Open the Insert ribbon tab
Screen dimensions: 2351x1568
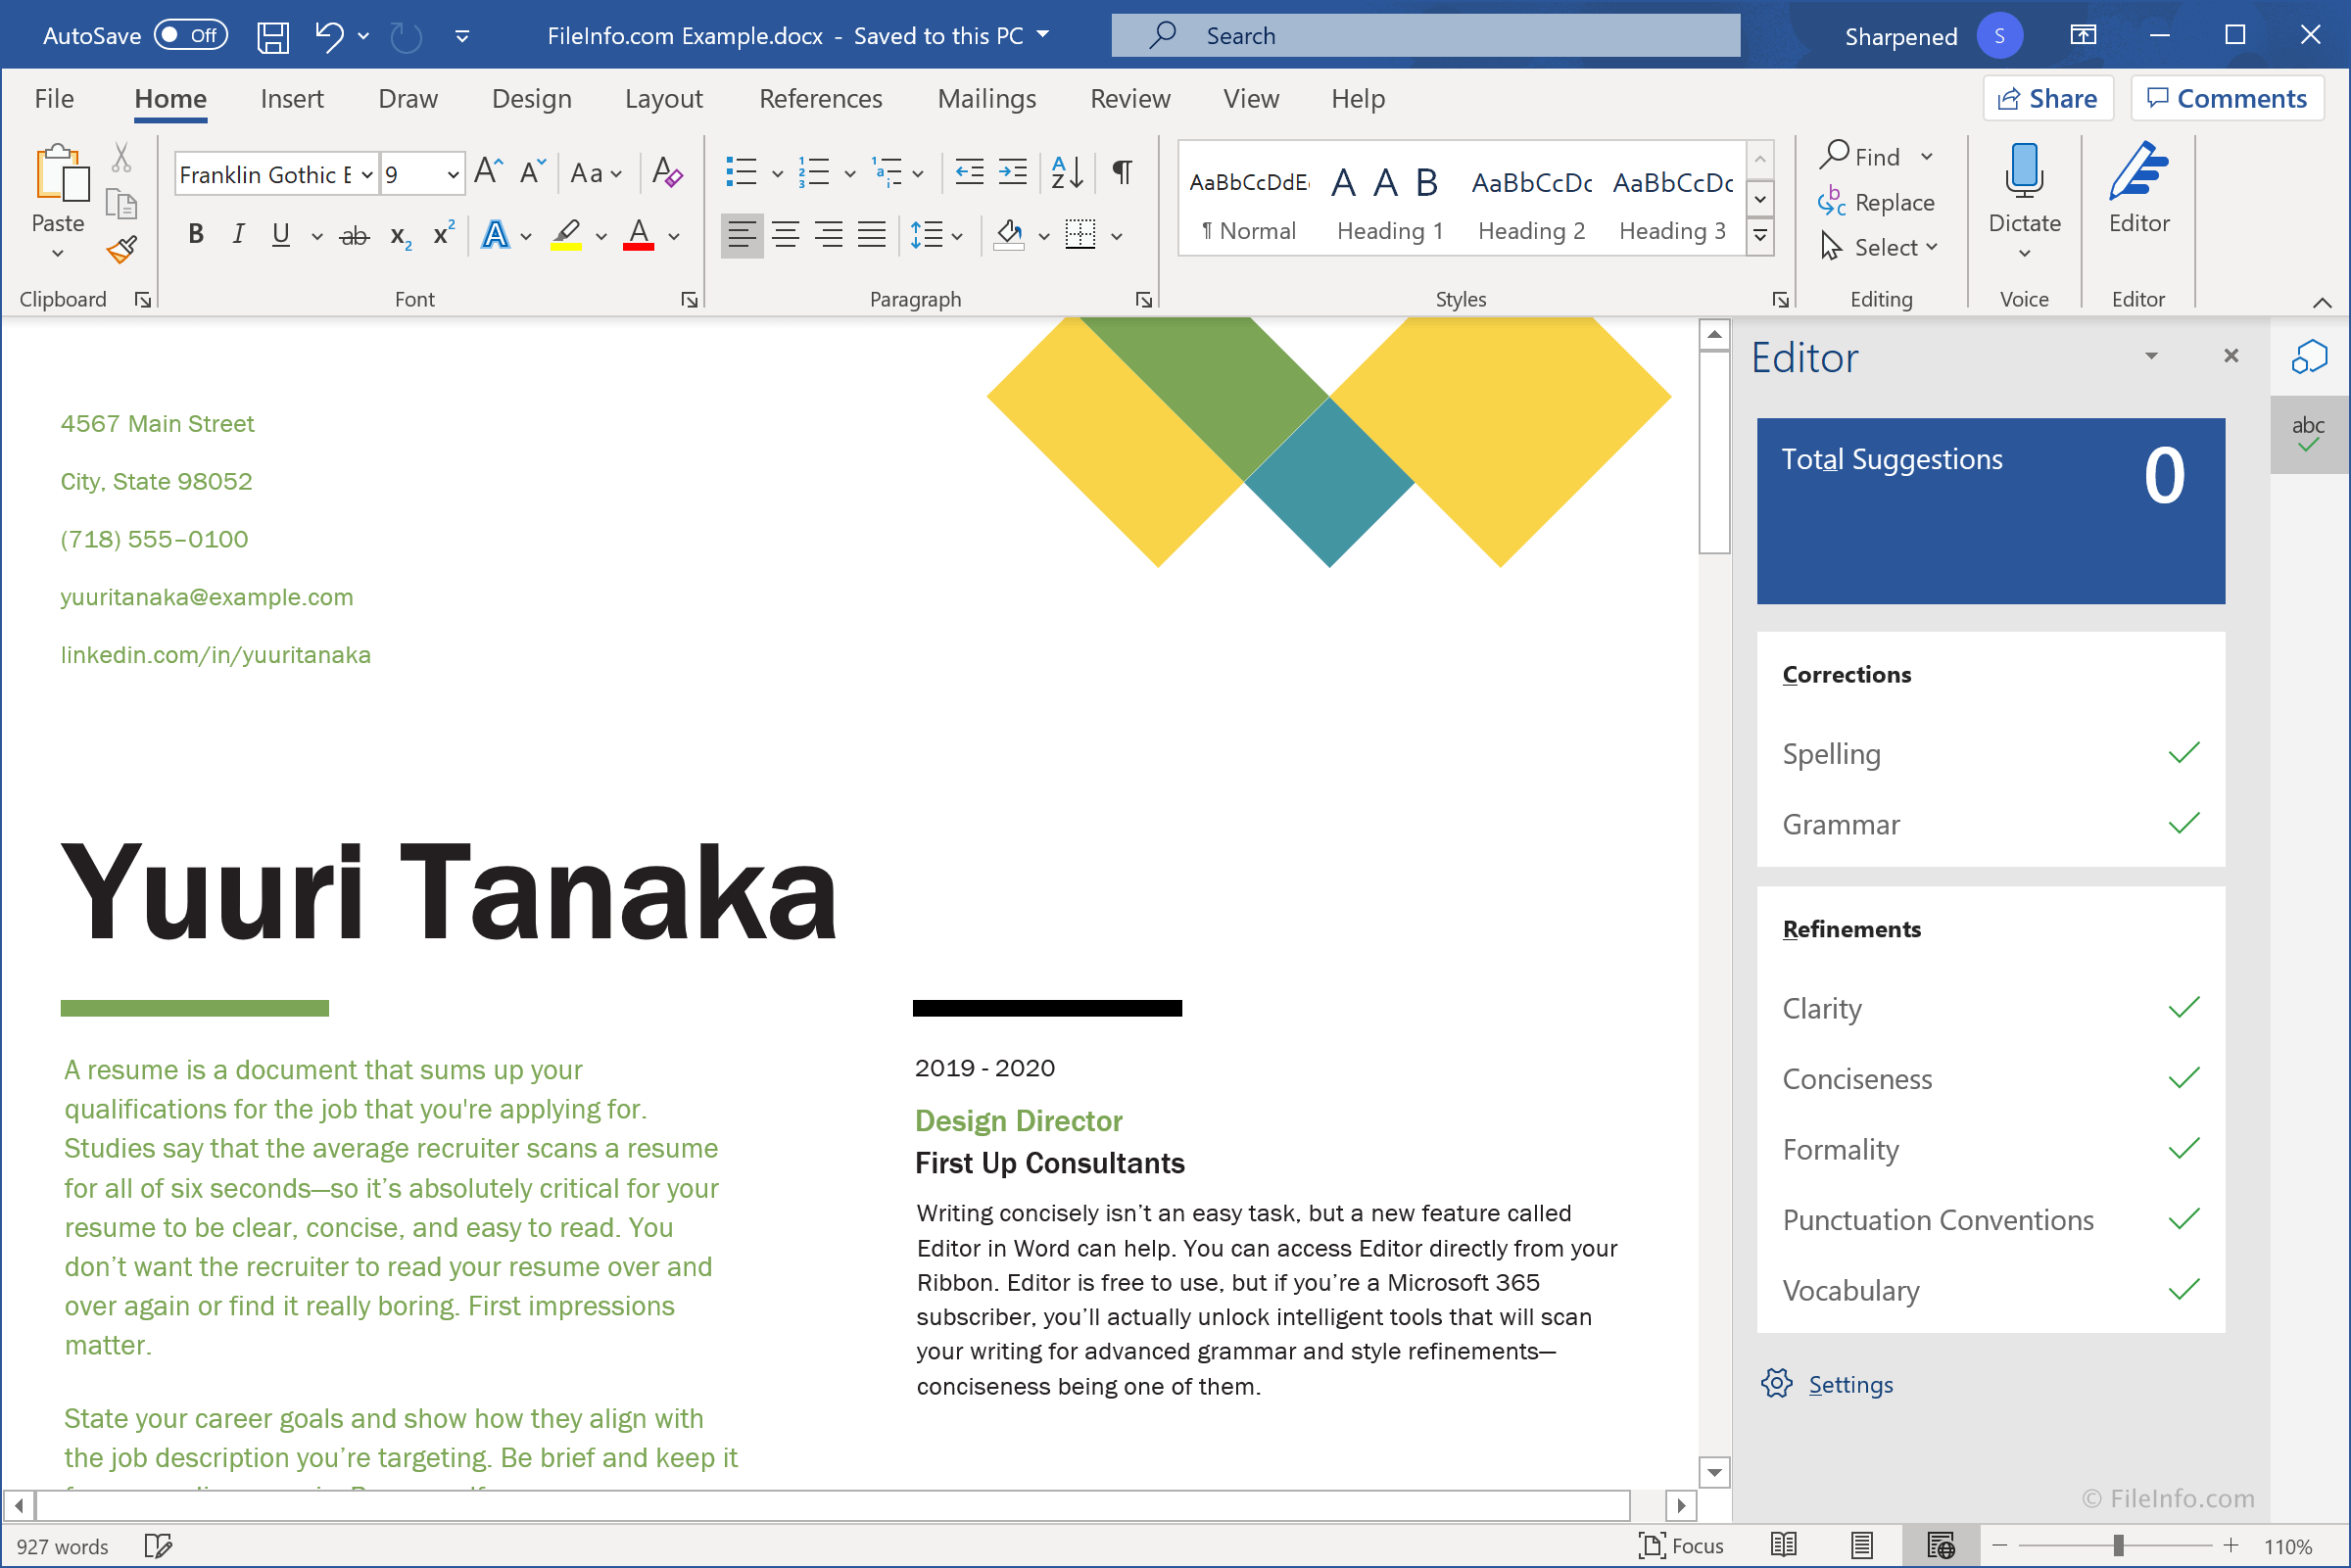(289, 96)
